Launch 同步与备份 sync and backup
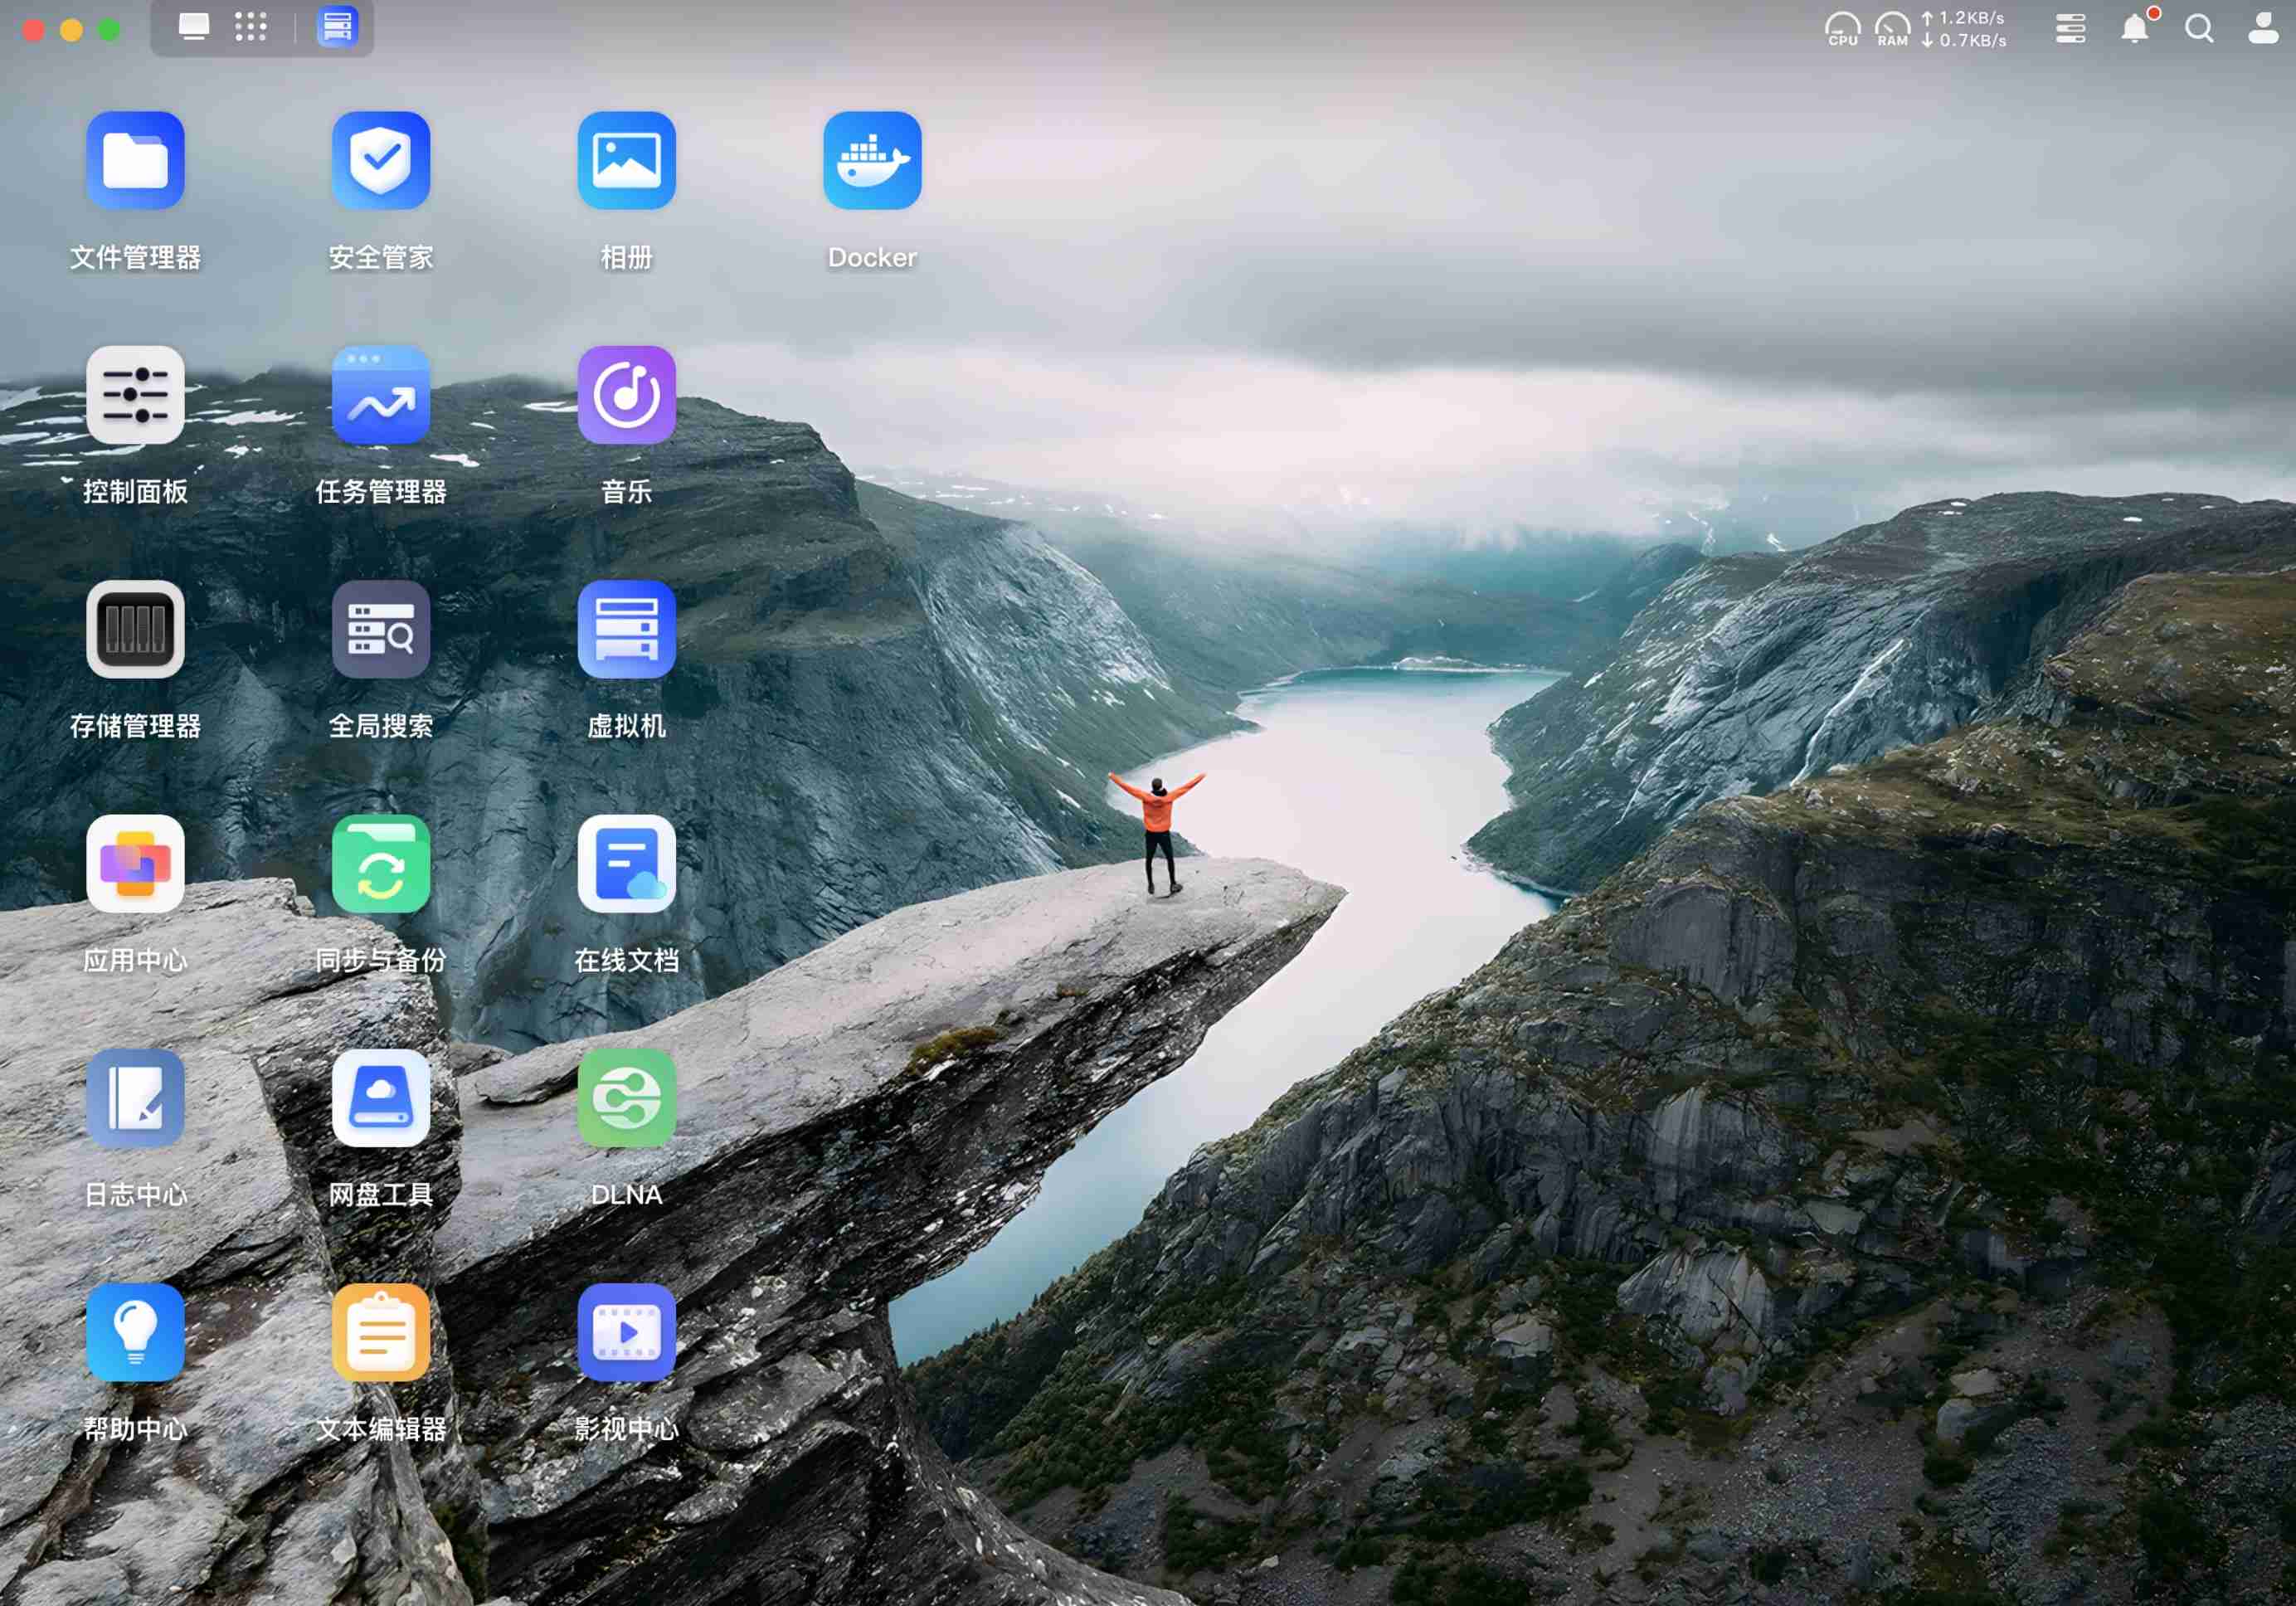Viewport: 2296px width, 1606px height. coord(381,863)
